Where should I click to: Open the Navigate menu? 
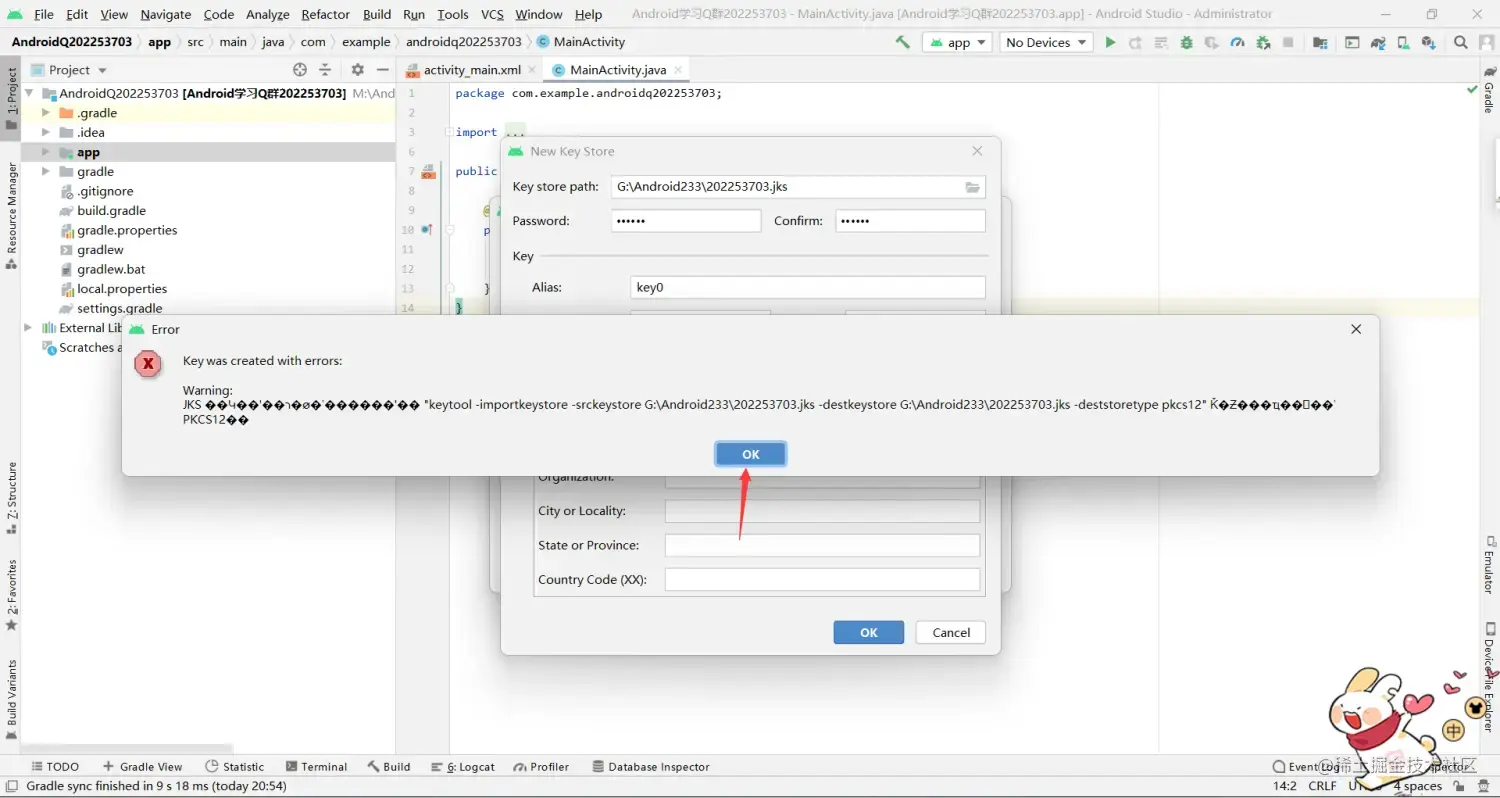(166, 14)
